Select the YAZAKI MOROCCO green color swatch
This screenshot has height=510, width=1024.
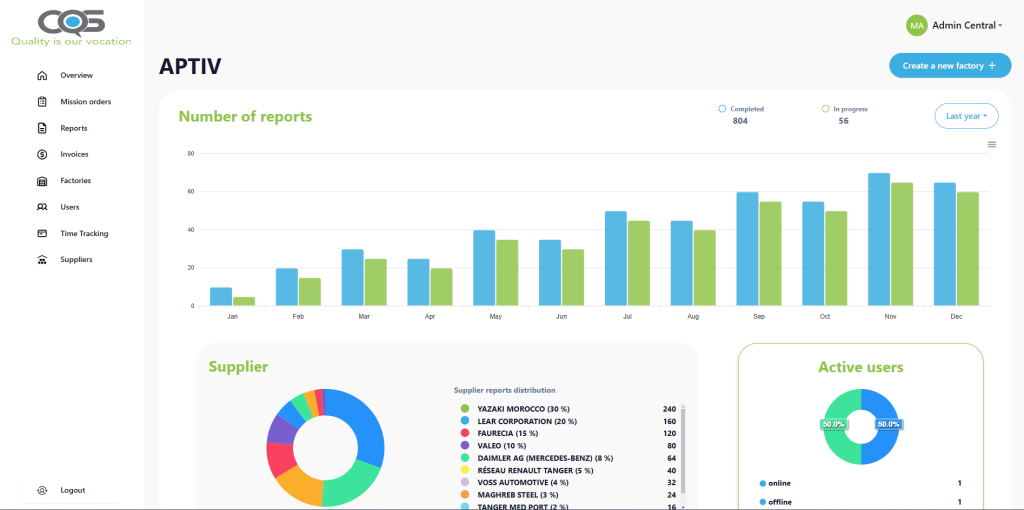tap(465, 408)
